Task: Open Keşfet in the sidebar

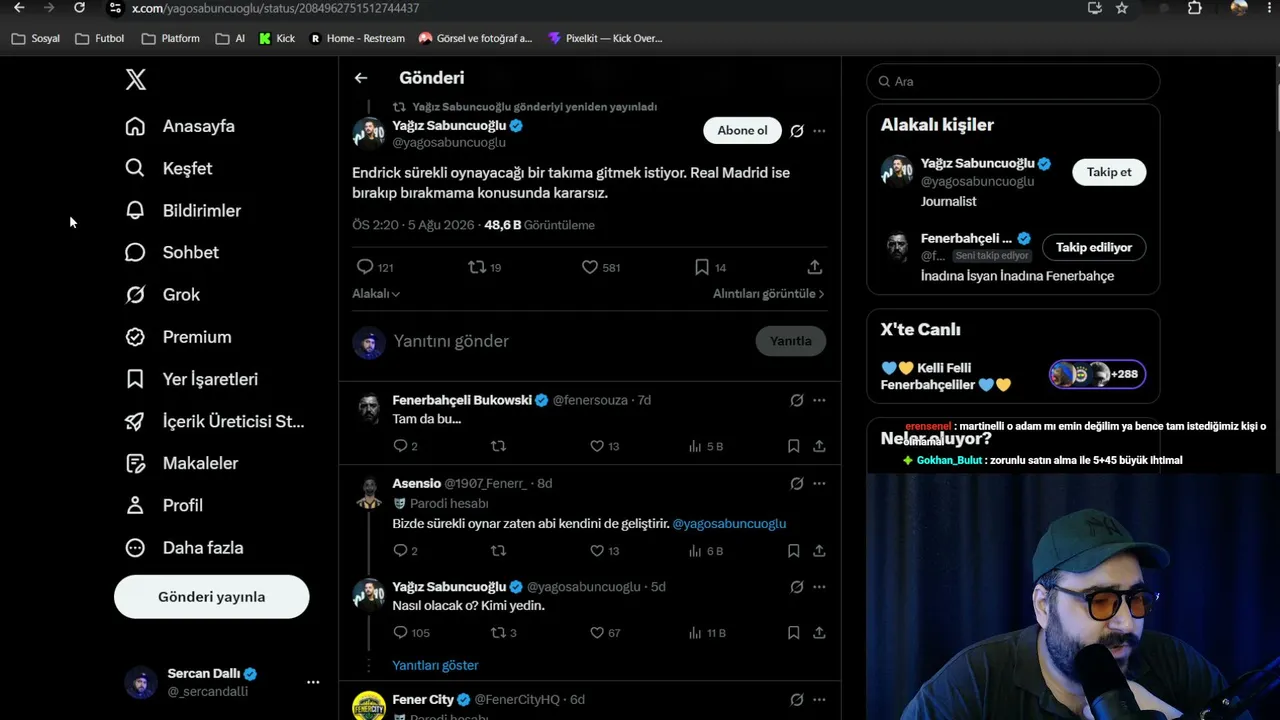Action: point(169,168)
